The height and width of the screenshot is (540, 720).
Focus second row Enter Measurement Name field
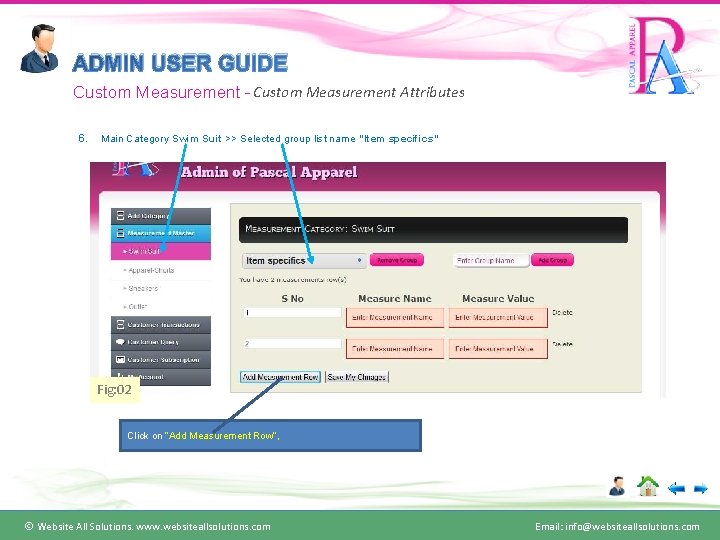pos(395,349)
